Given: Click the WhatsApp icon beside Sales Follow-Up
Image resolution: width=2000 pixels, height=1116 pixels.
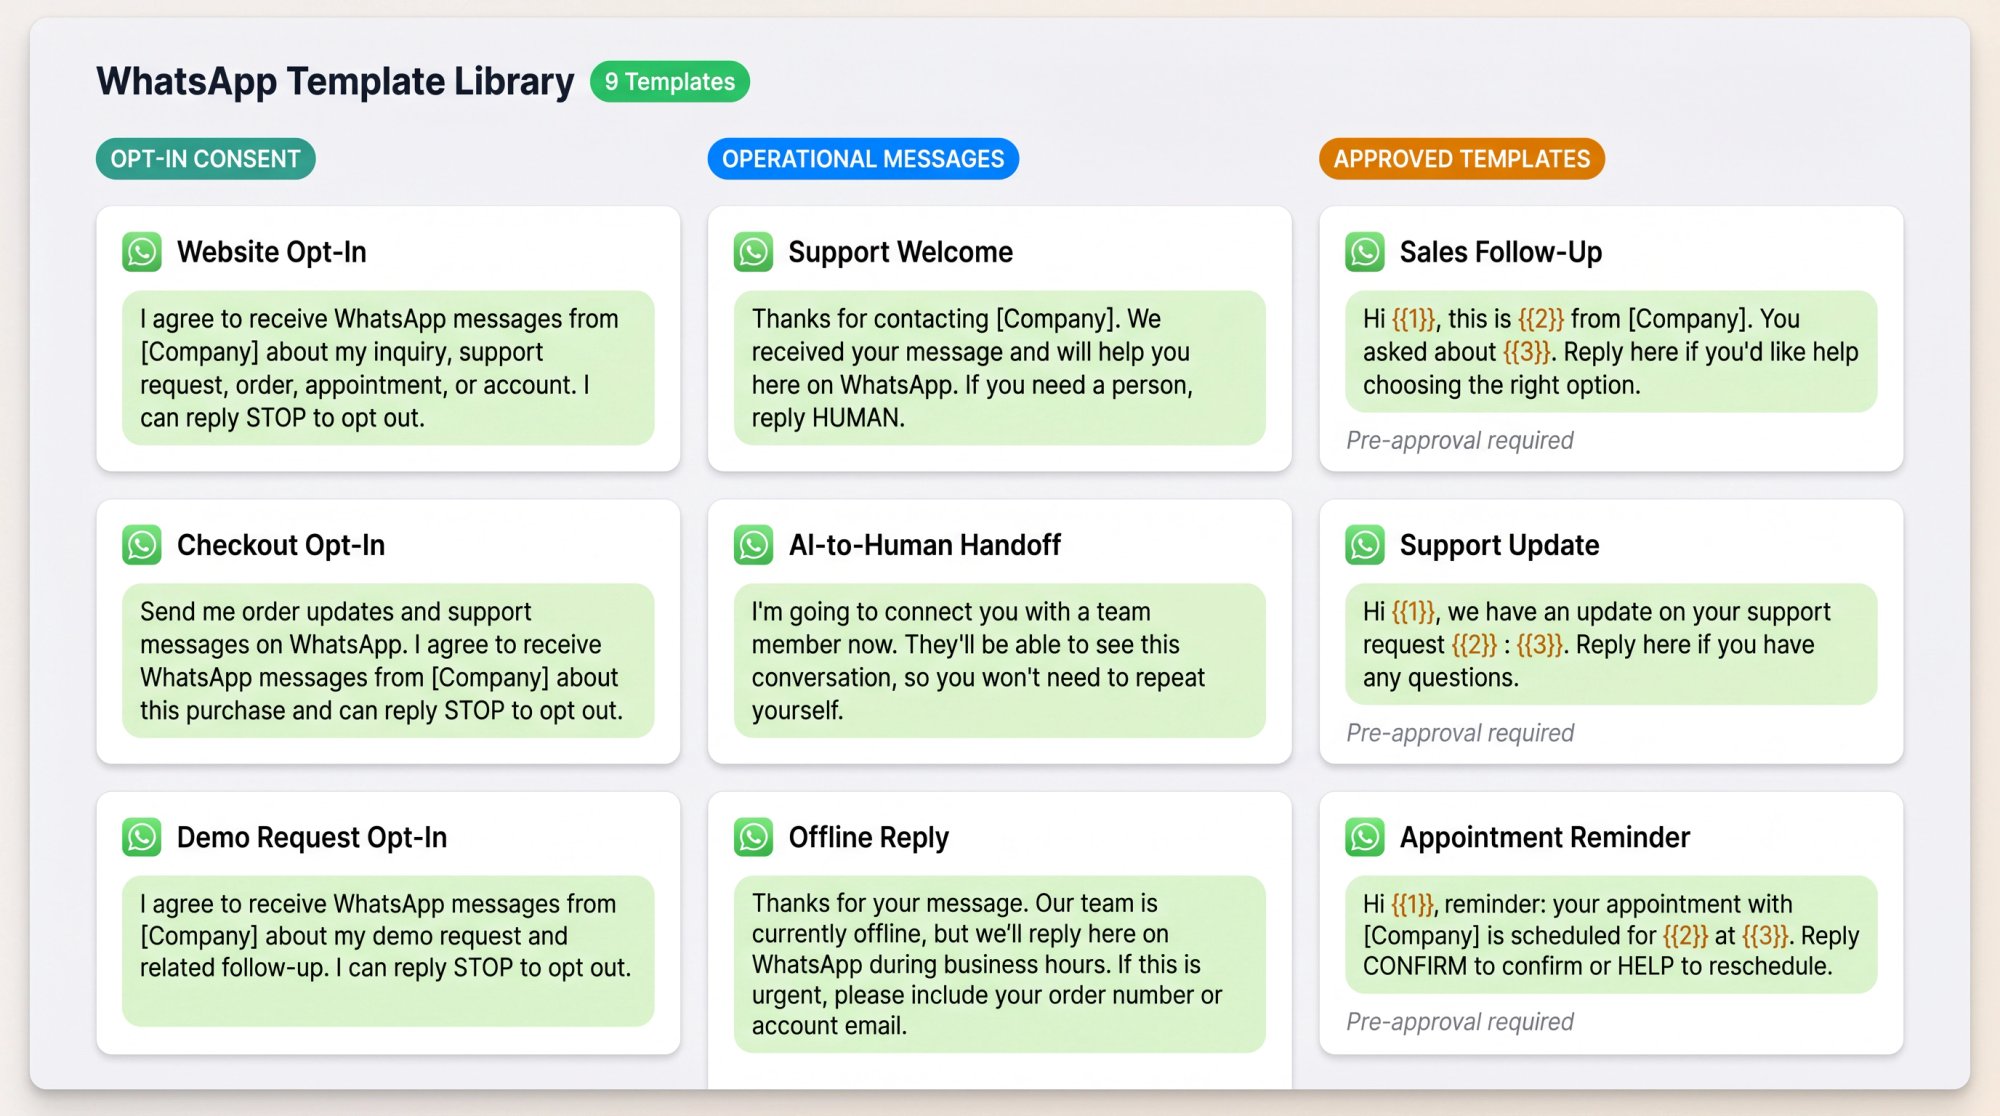Looking at the screenshot, I should pos(1365,252).
